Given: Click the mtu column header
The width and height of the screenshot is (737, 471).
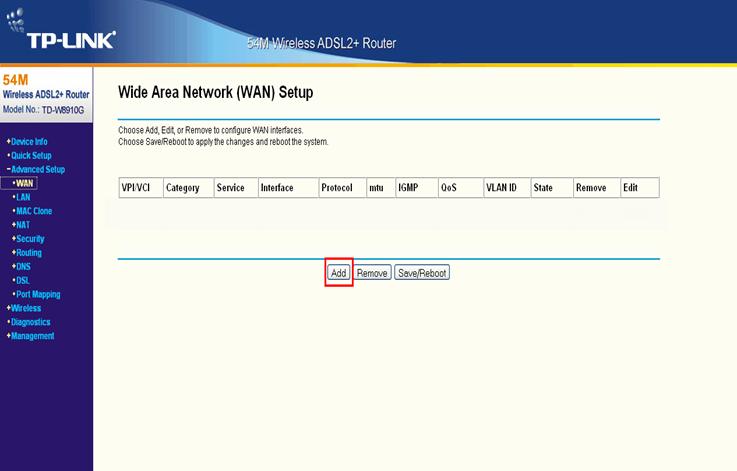Looking at the screenshot, I should [381, 188].
